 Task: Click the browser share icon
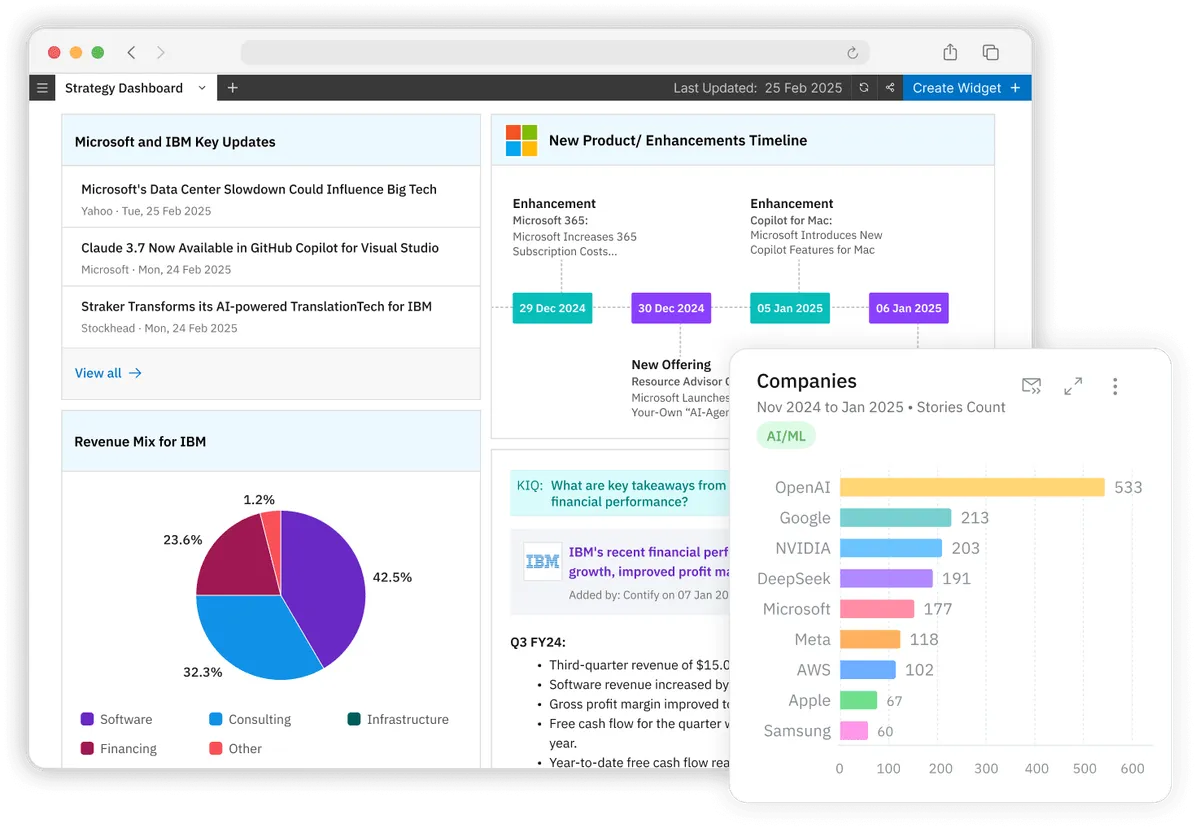coord(950,52)
